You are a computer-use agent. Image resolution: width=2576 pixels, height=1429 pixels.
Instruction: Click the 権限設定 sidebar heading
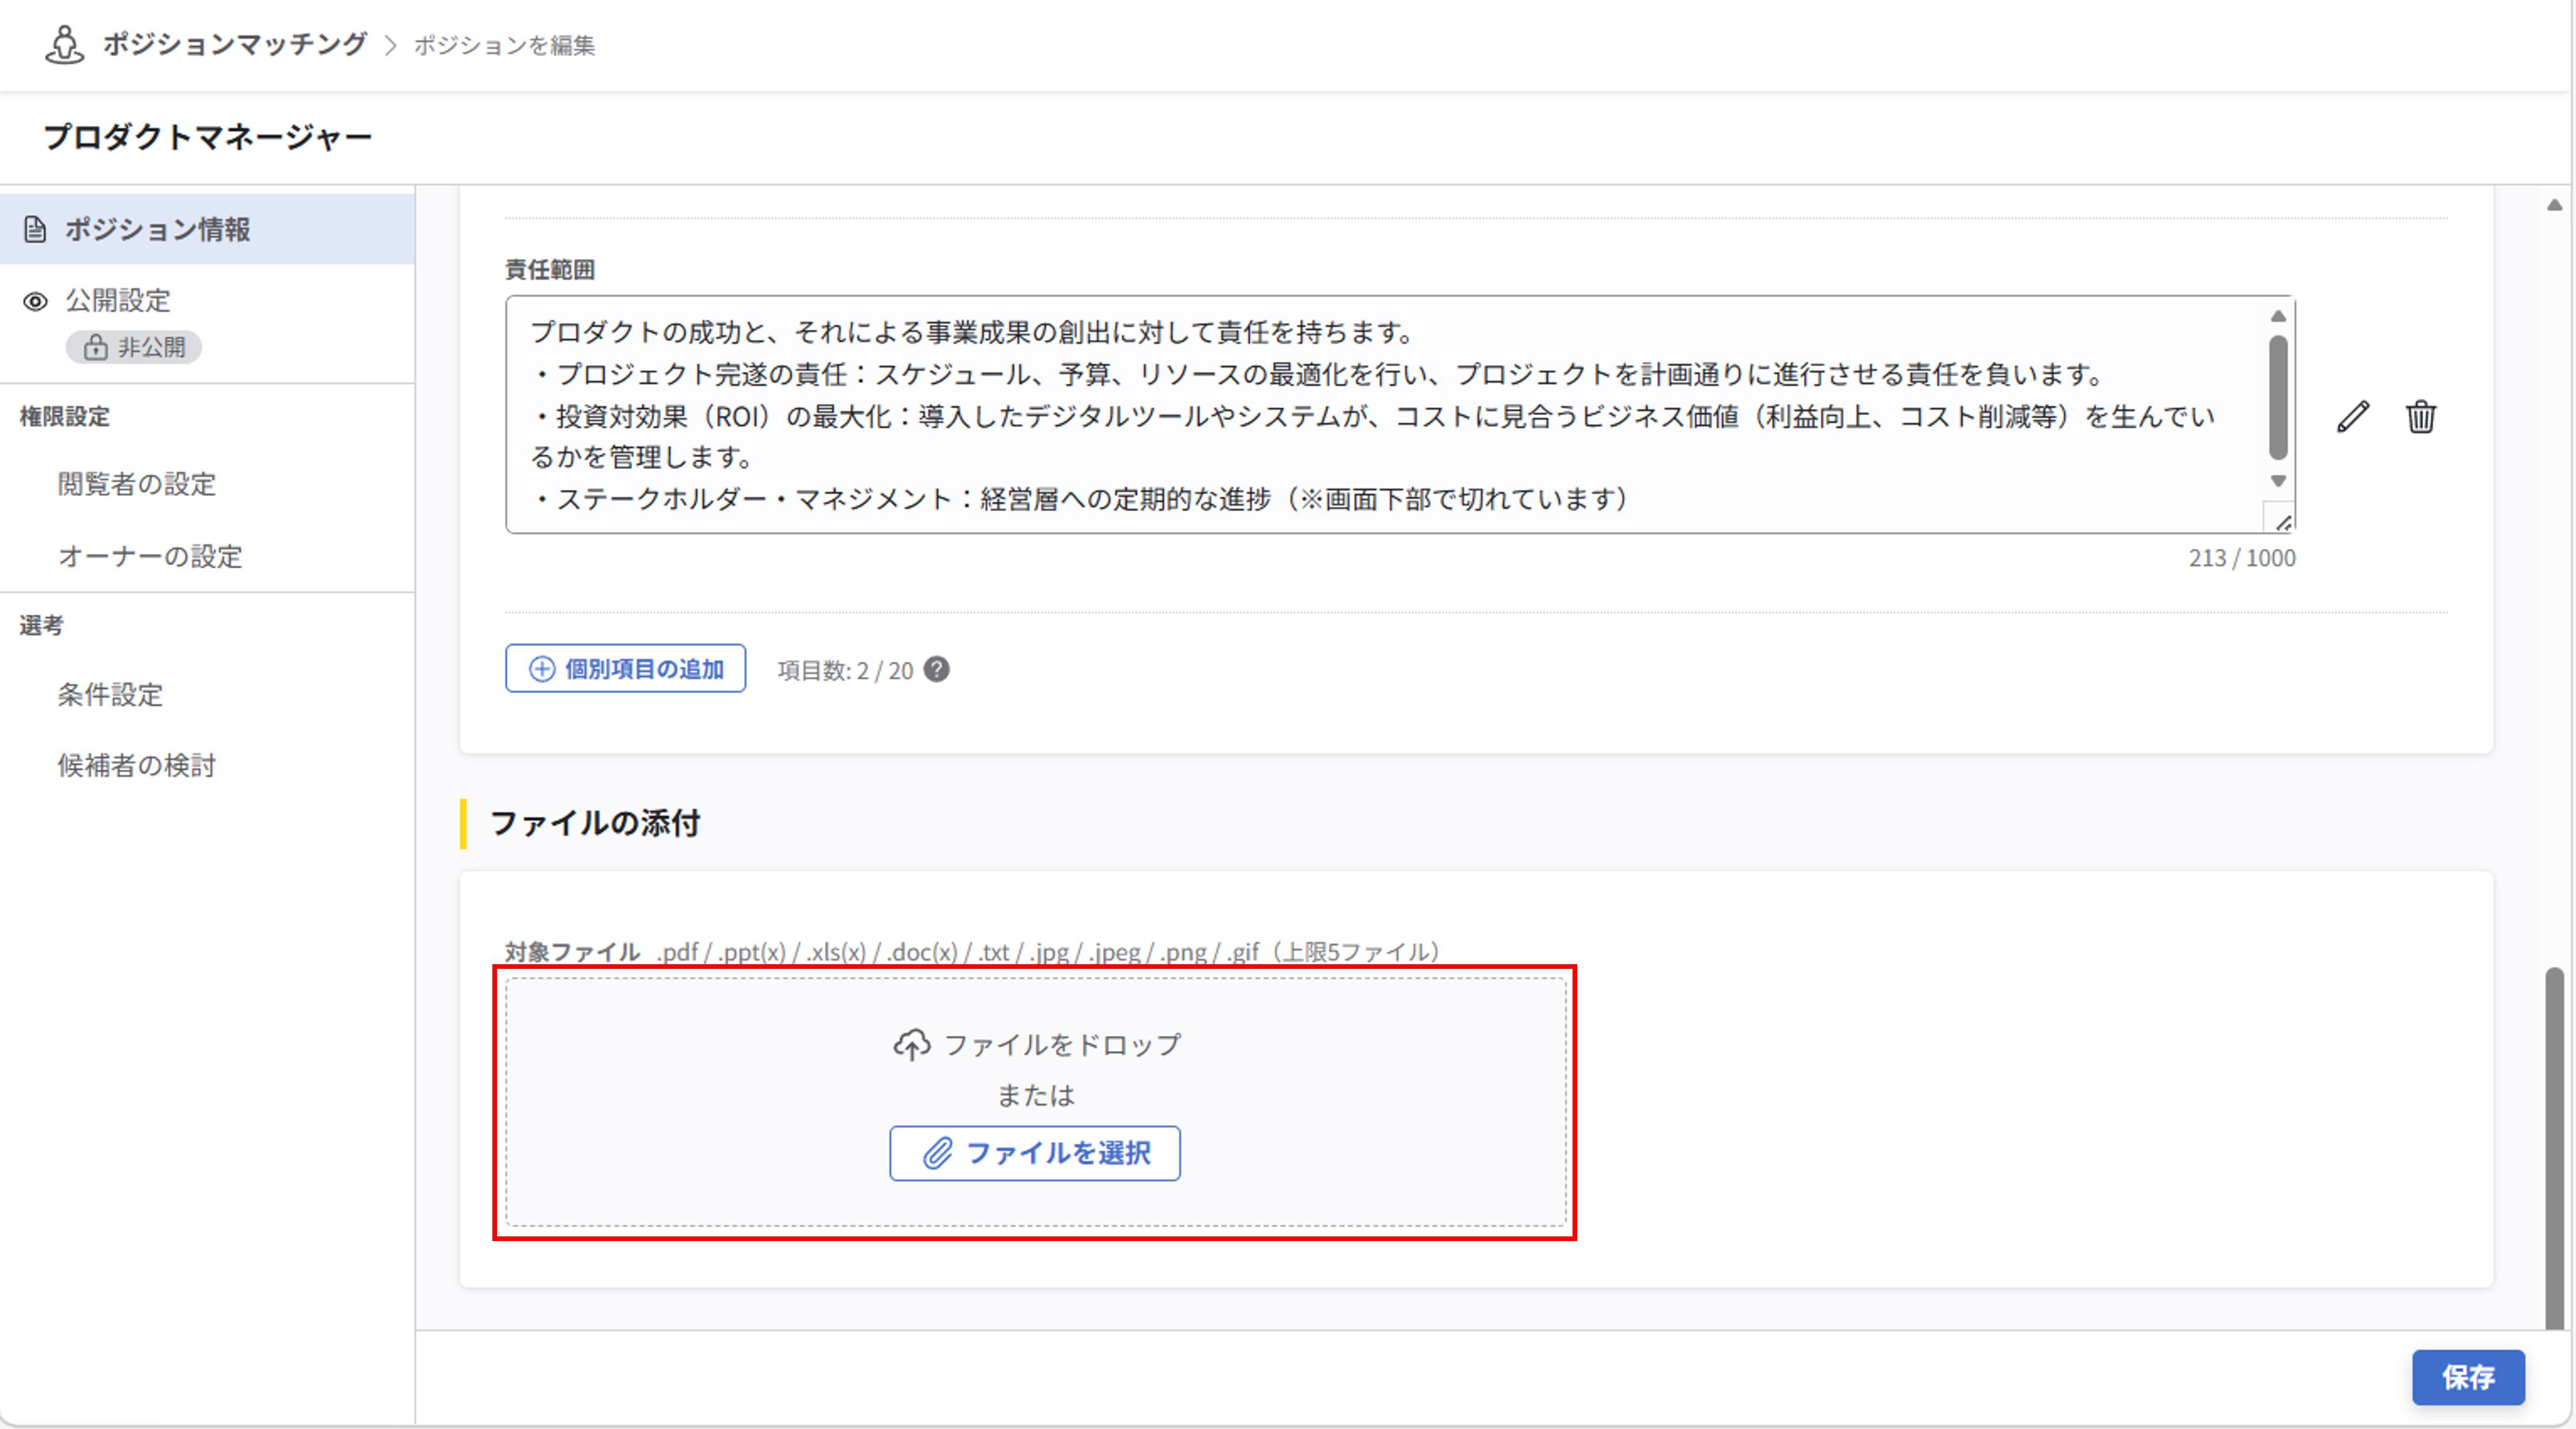pos(65,416)
